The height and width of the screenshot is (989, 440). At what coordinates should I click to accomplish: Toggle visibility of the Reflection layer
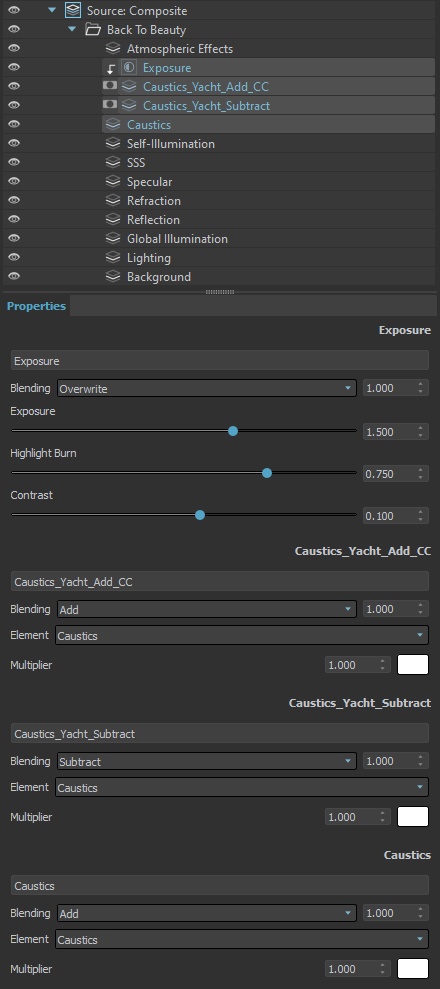[x=14, y=219]
